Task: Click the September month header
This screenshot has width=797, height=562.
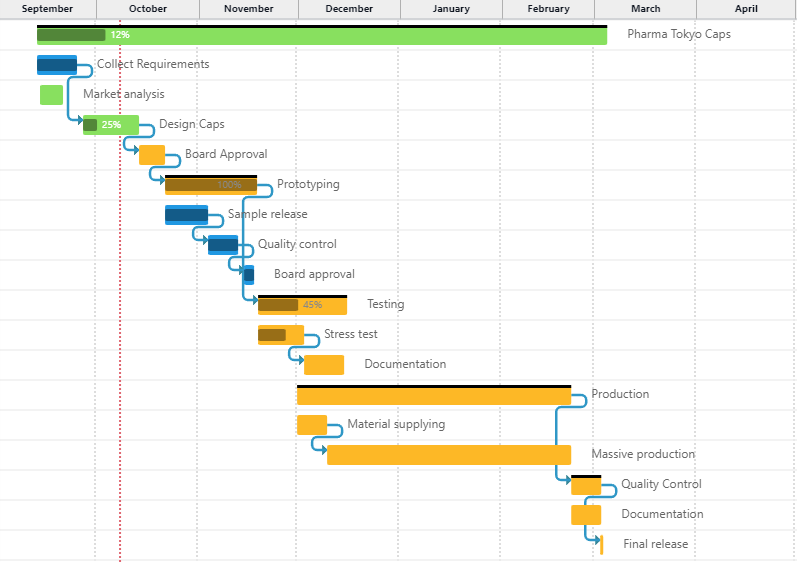Action: pos(47,9)
